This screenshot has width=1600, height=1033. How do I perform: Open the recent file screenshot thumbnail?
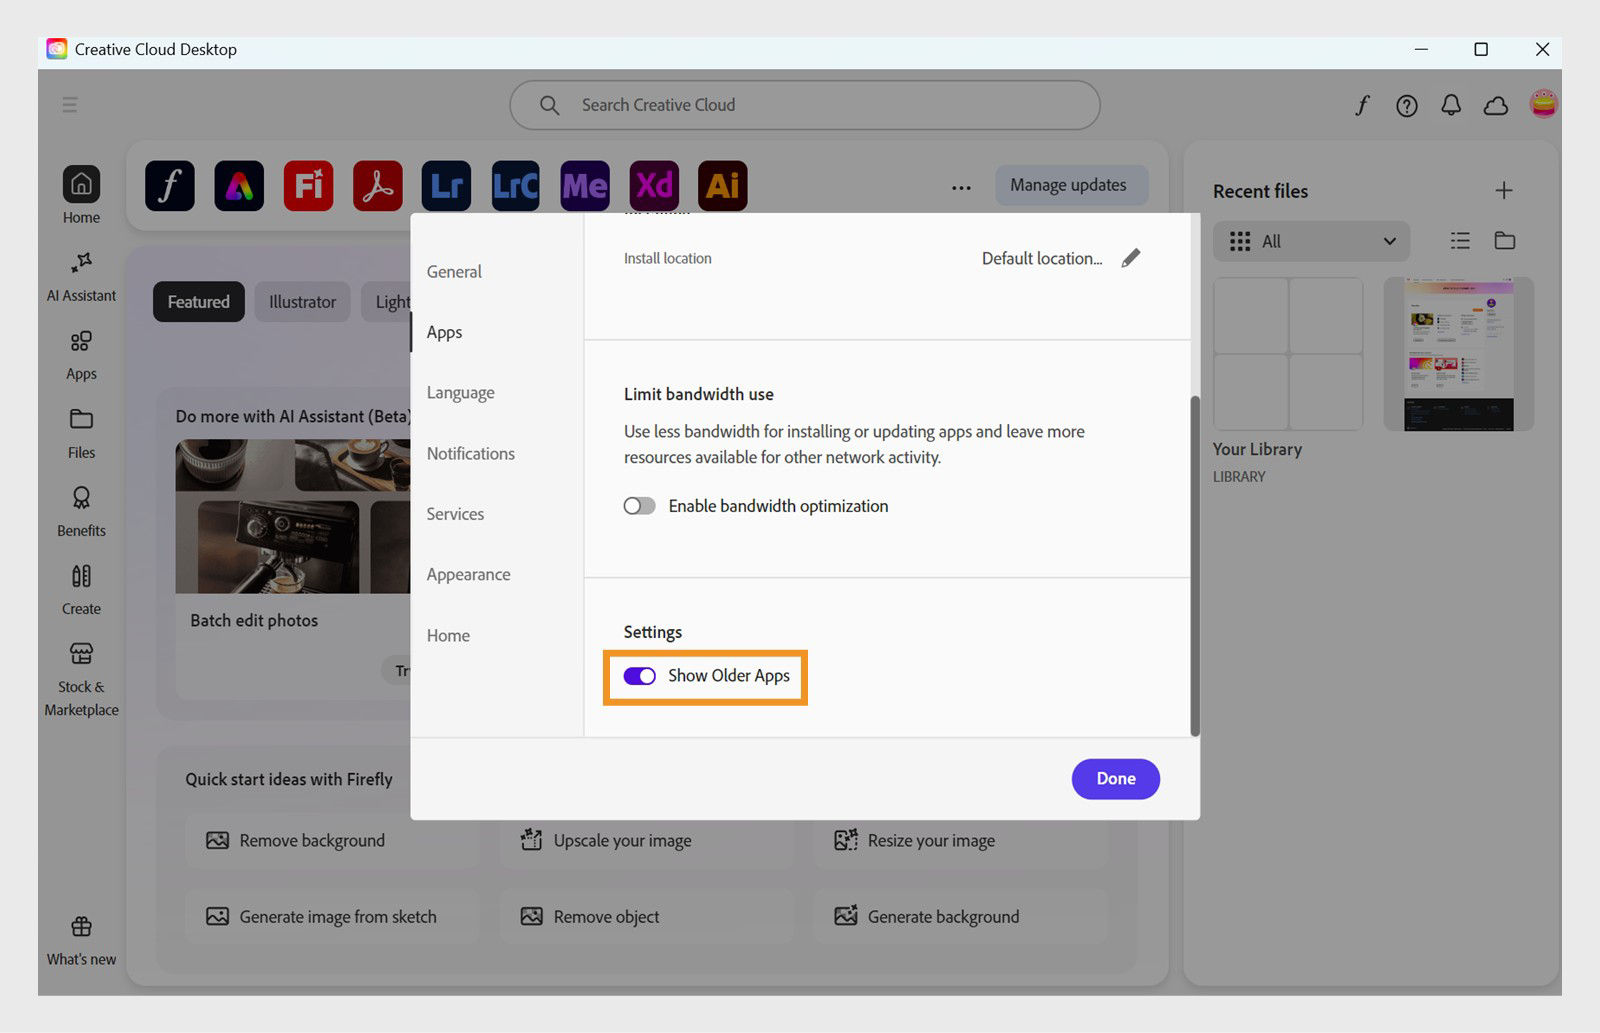(1458, 355)
